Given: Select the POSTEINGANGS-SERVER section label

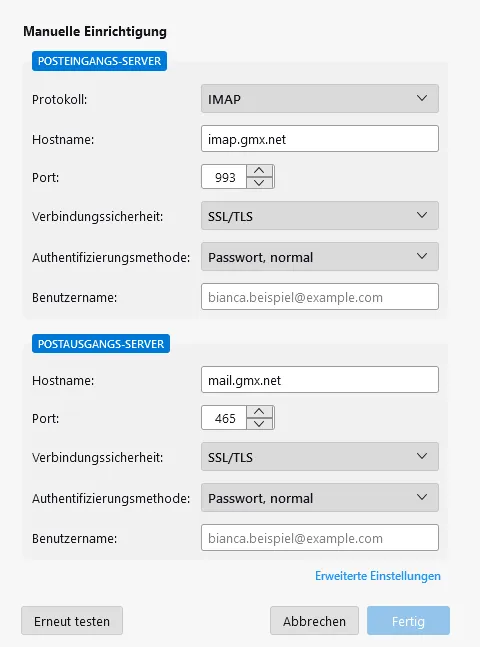Looking at the screenshot, I should 99,61.
